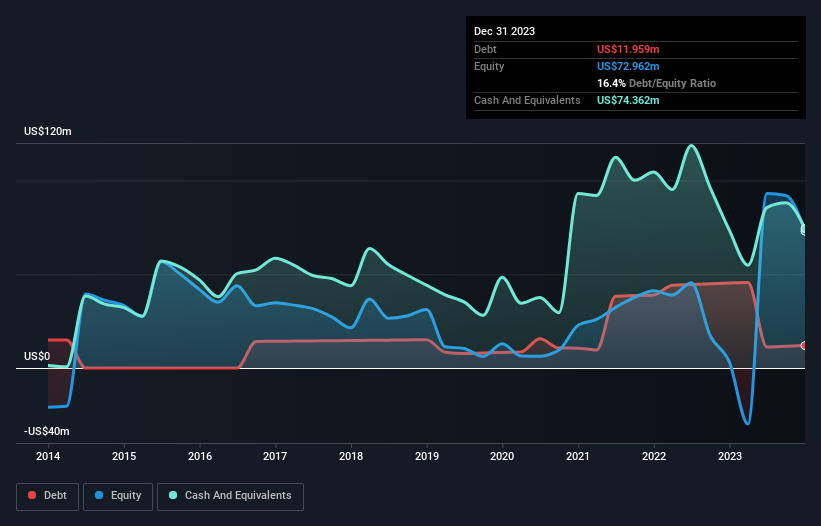
Task: Click the US$11.959m debt value
Action: click(628, 49)
